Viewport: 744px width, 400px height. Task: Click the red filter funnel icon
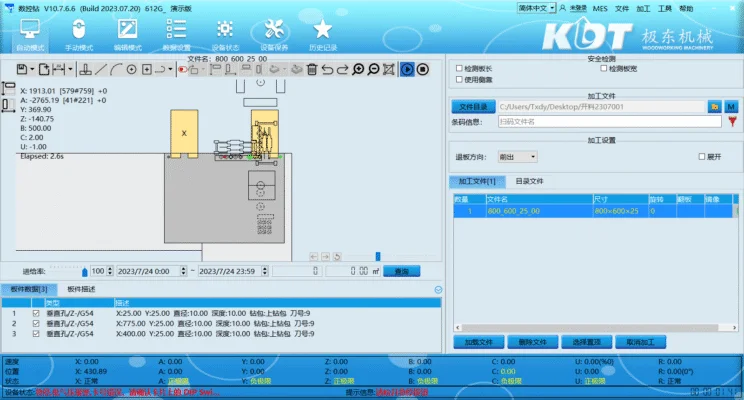pos(182,69)
